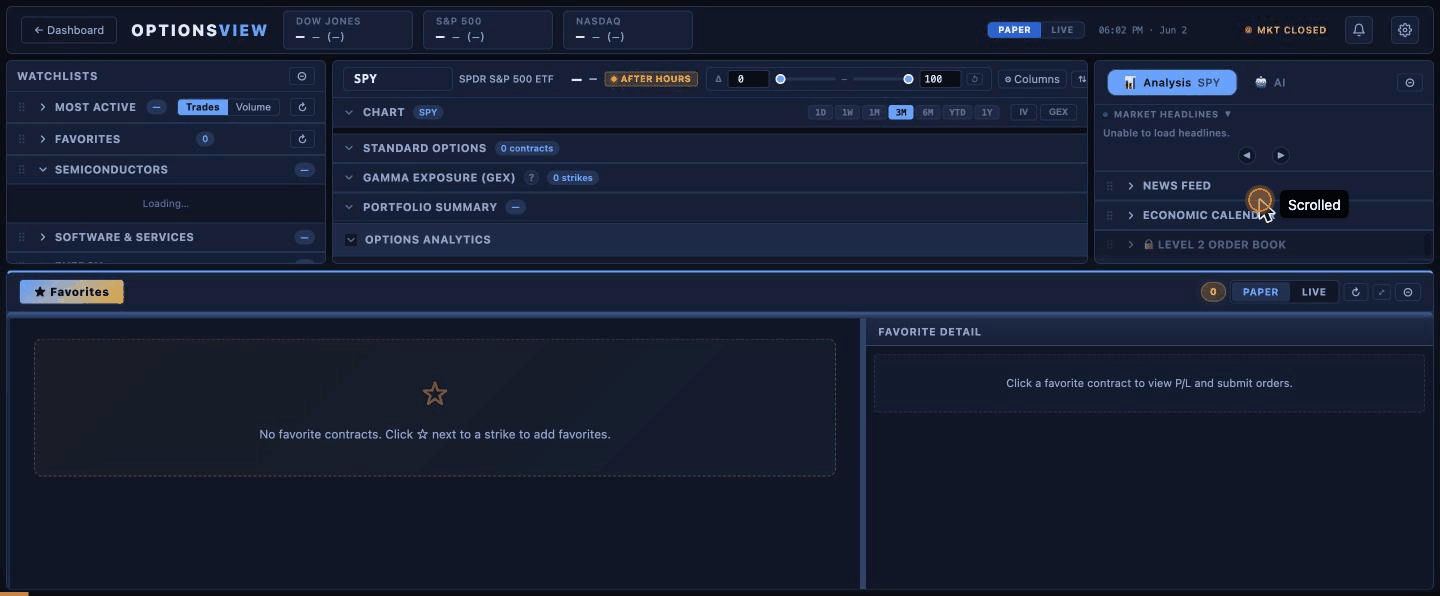Switch the top bar to PAPER mode
Image resolution: width=1440 pixels, height=596 pixels.
pyautogui.click(x=1014, y=30)
